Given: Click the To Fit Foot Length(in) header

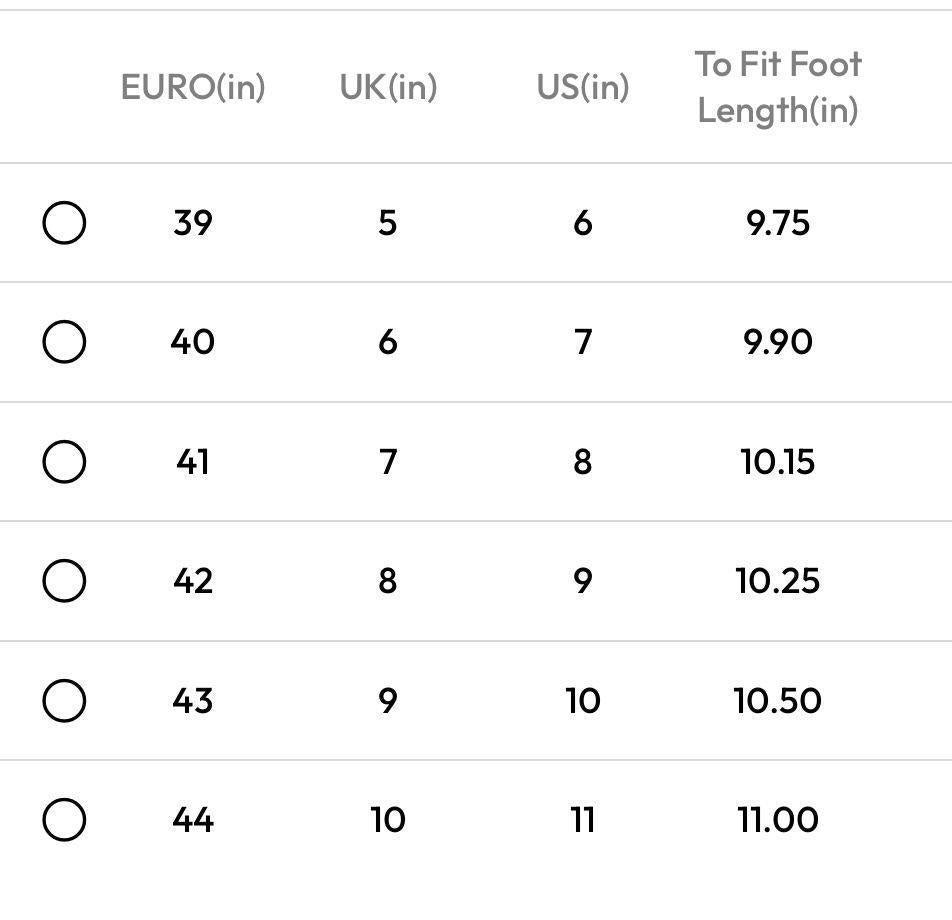Looking at the screenshot, I should click(x=778, y=87).
